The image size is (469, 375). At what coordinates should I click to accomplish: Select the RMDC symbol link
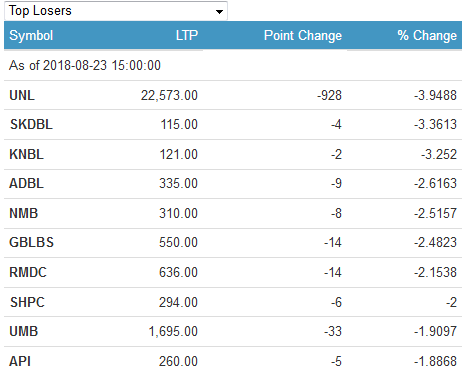[28, 272]
